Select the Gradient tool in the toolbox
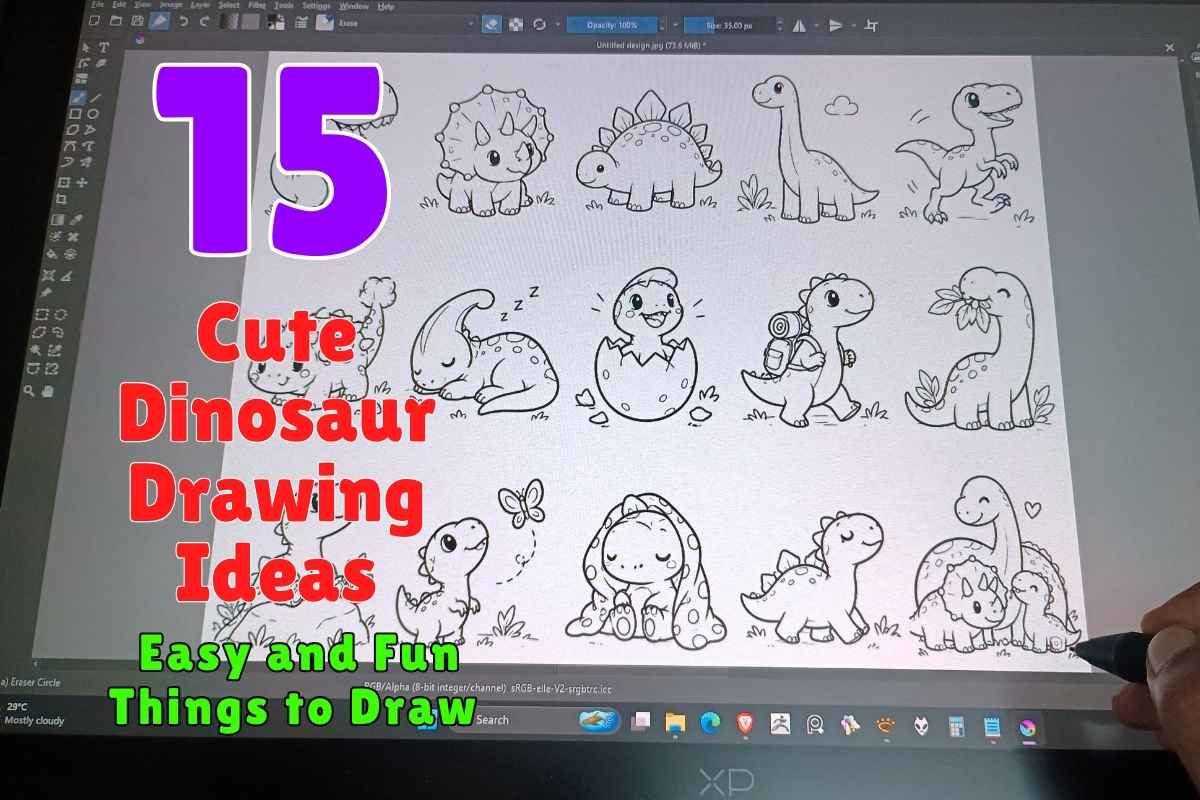This screenshot has height=800, width=1200. tap(58, 220)
